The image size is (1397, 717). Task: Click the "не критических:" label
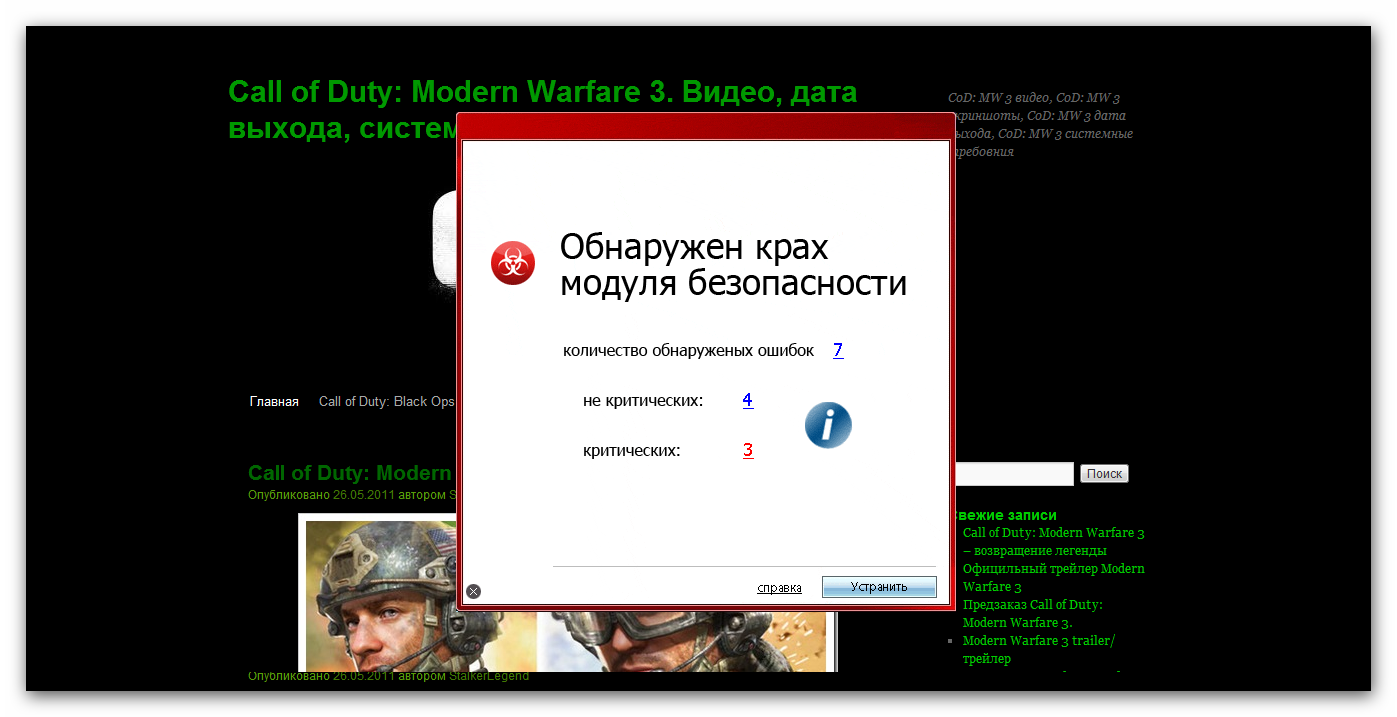[x=643, y=401]
